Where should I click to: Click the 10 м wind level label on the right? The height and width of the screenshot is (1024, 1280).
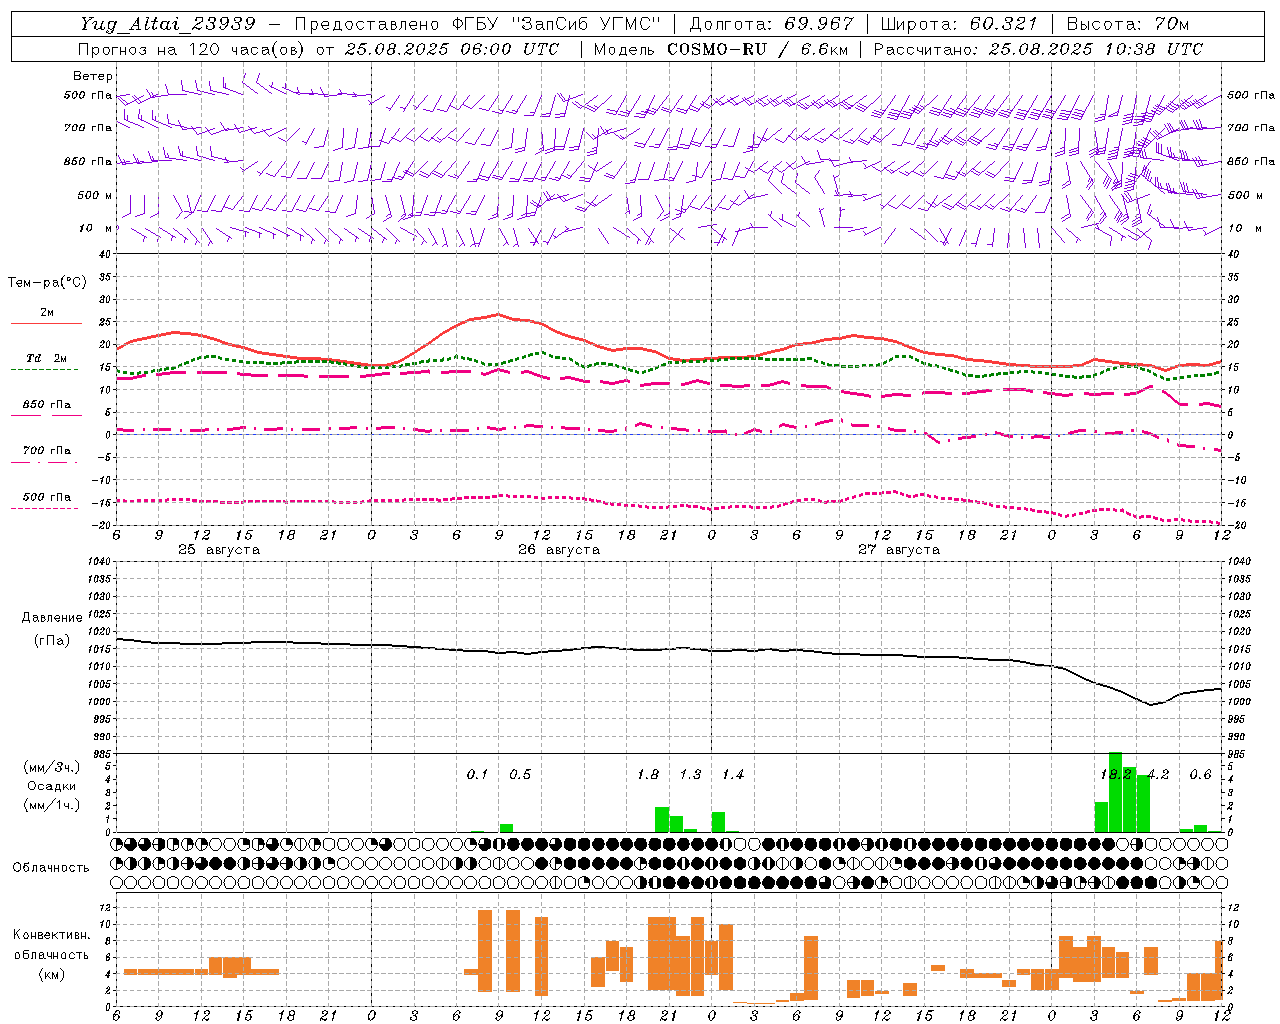[1243, 228]
